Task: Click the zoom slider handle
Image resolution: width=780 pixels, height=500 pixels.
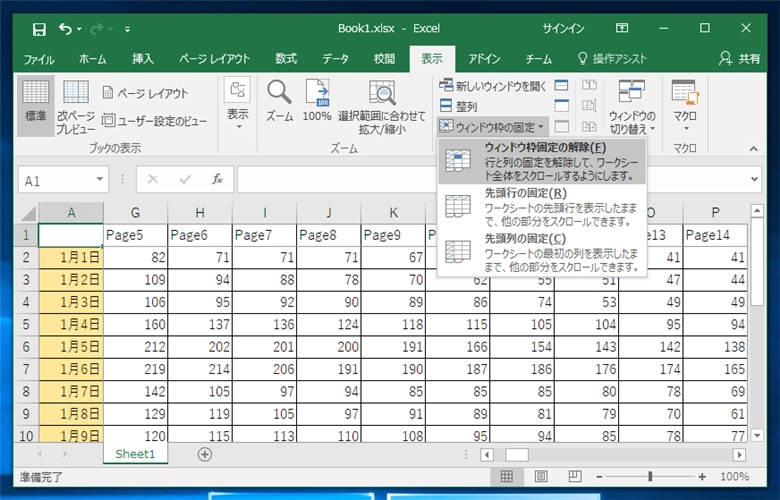Action: 650,477
